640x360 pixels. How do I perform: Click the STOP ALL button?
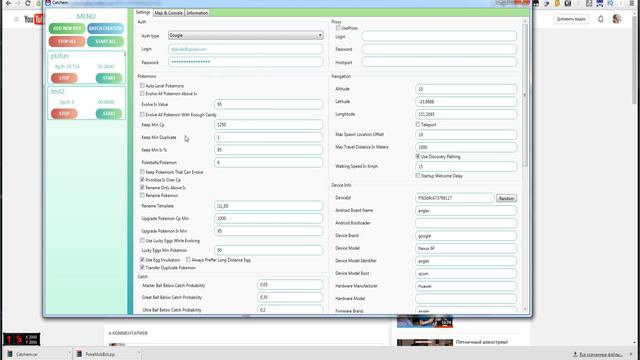click(67, 42)
